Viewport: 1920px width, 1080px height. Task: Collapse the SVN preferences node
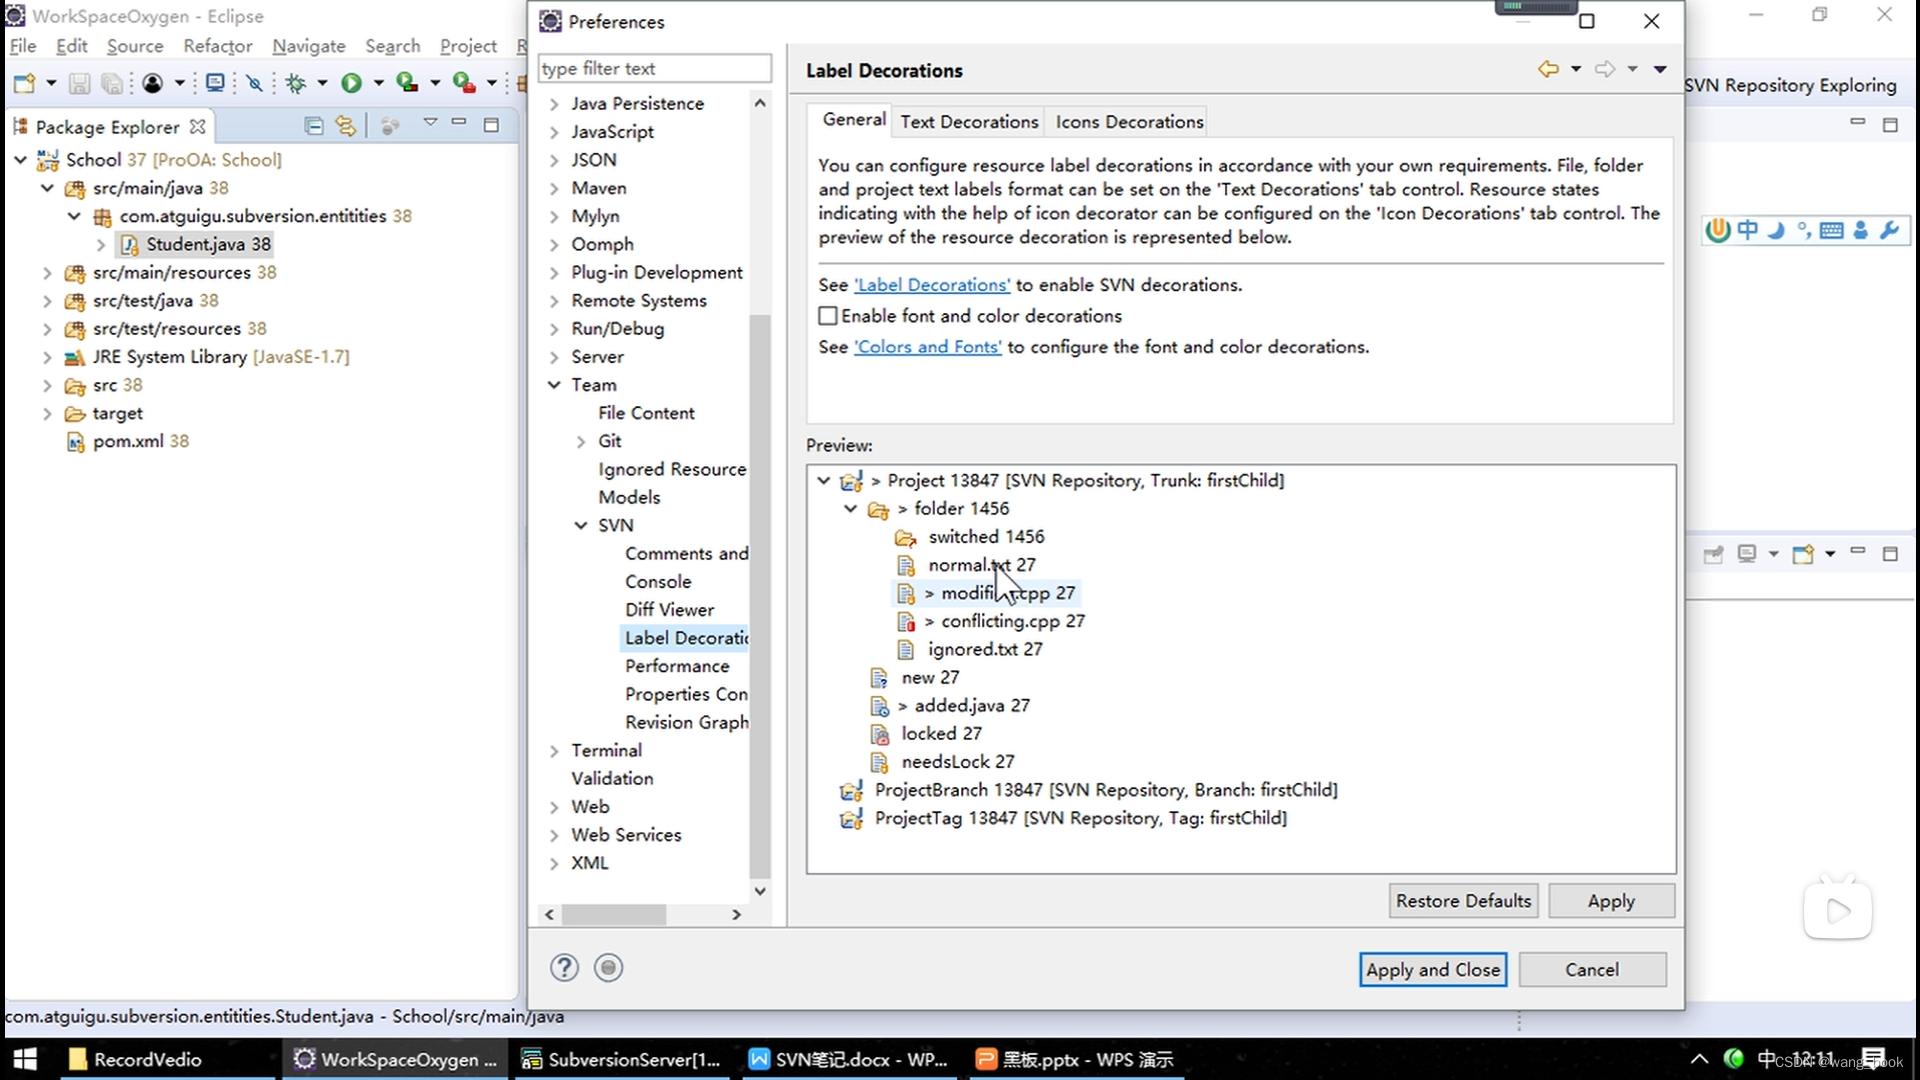pyautogui.click(x=581, y=525)
